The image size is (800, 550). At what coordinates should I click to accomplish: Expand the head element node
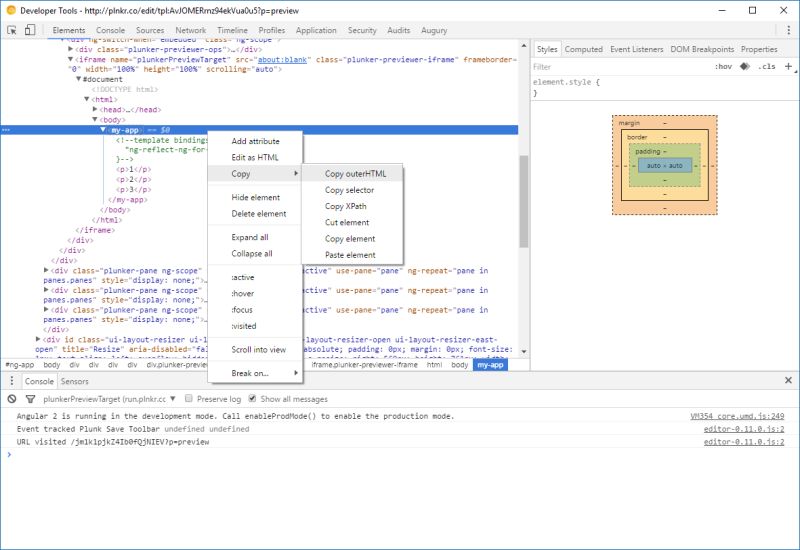click(x=95, y=109)
